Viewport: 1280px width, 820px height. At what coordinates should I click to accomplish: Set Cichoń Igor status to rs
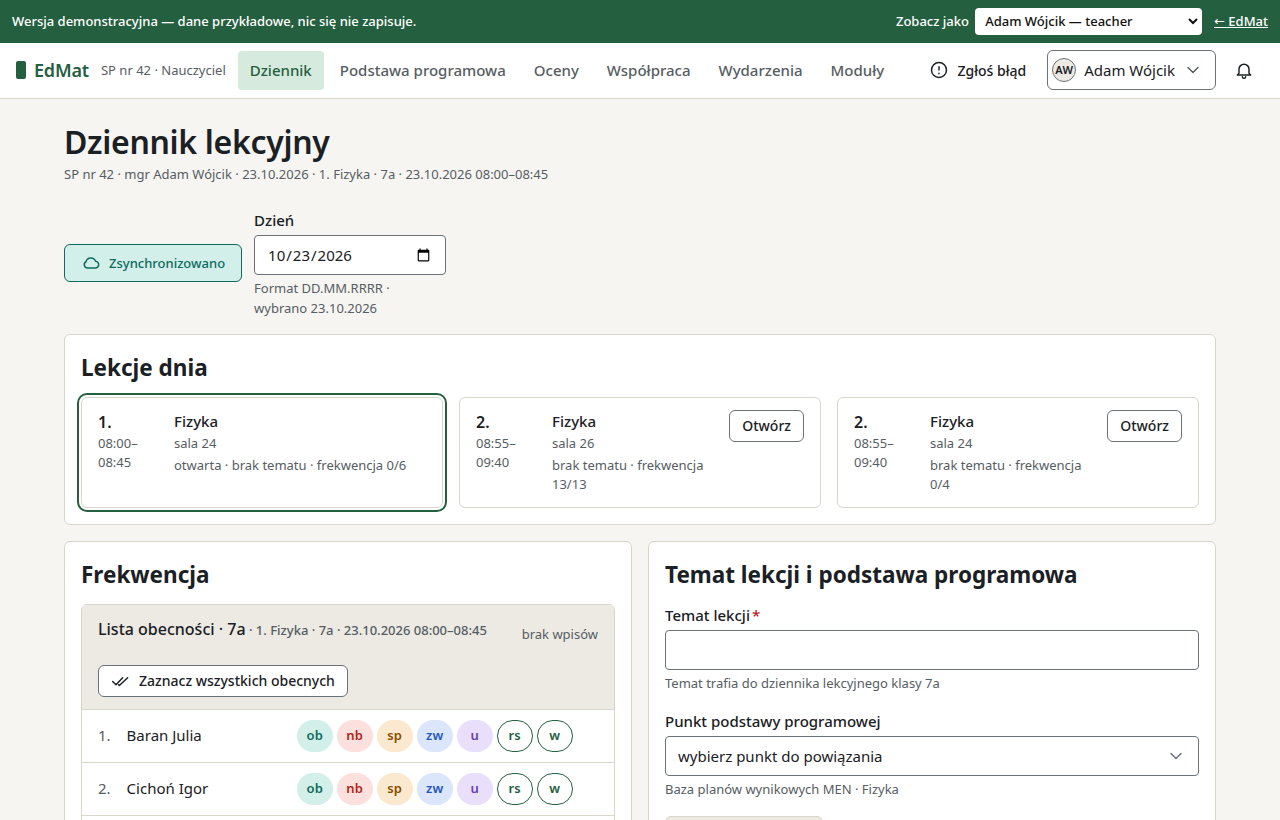[x=515, y=789]
